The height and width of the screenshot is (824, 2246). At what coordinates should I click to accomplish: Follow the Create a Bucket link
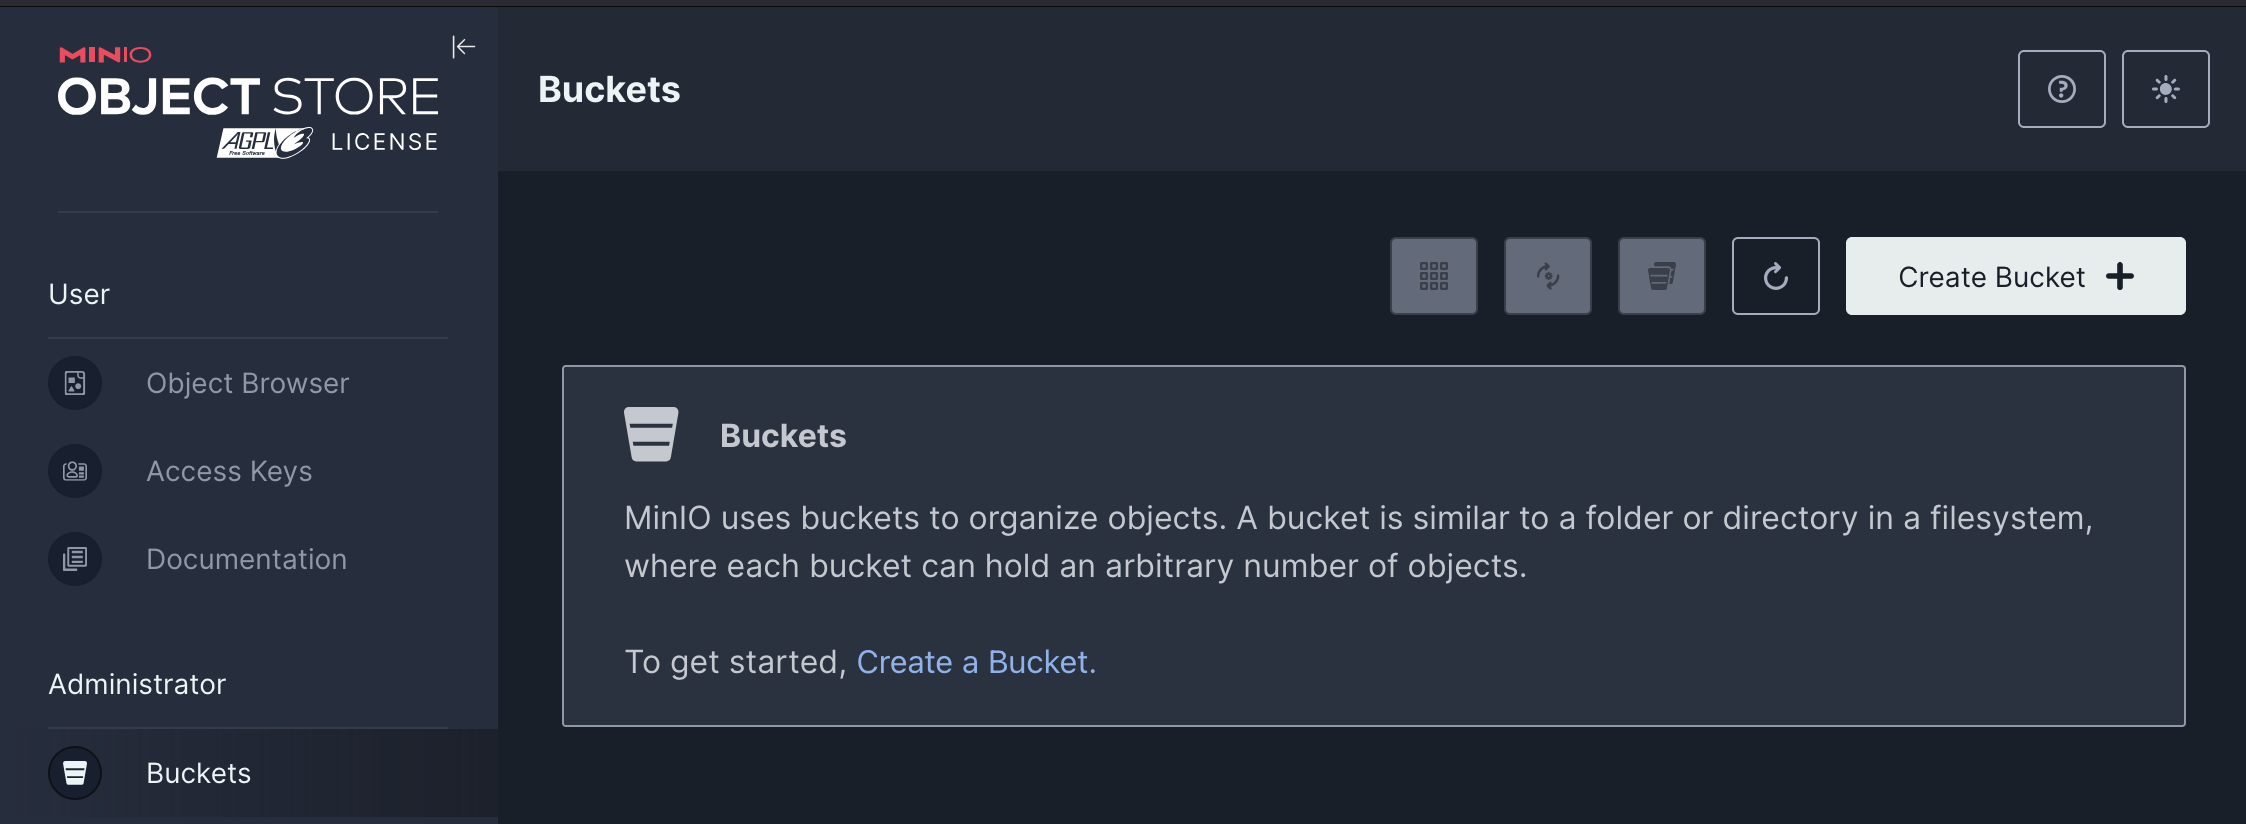(975, 661)
